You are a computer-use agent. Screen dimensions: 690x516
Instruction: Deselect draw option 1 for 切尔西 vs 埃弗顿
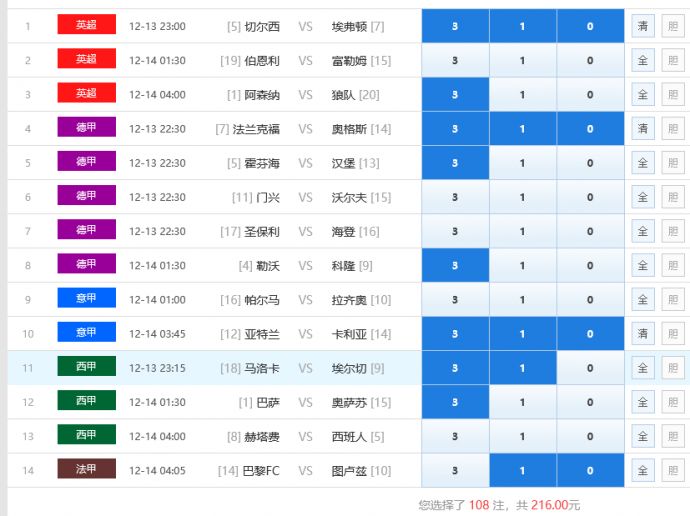[522, 26]
